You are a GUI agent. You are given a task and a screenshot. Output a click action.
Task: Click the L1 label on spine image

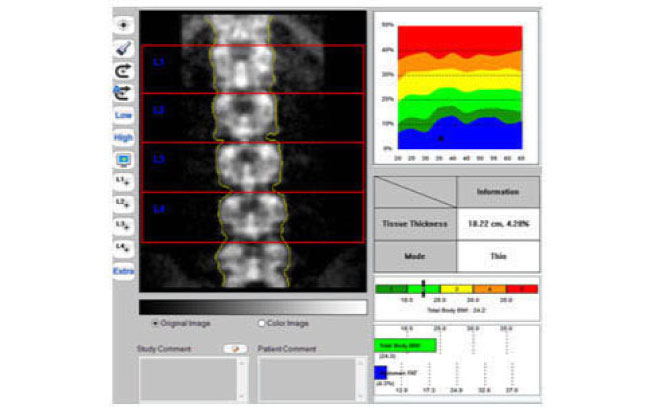(x=159, y=62)
